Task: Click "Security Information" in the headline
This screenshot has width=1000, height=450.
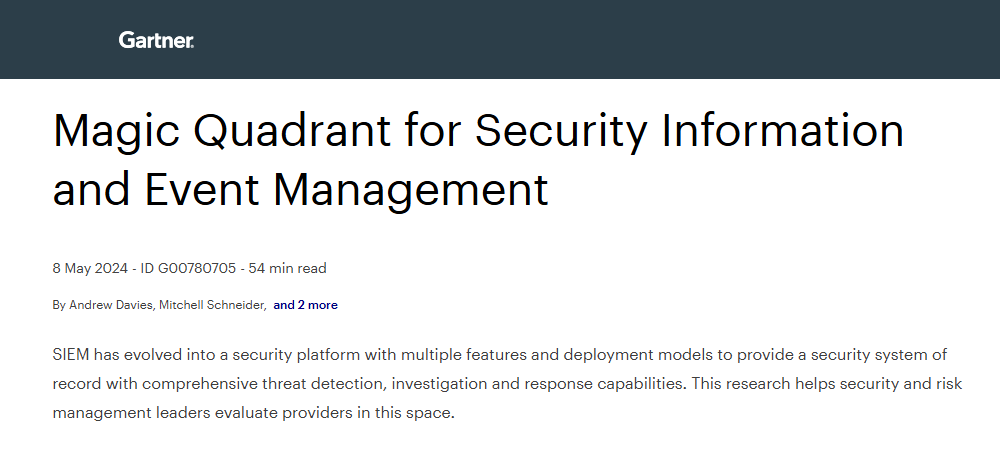Action: [690, 132]
